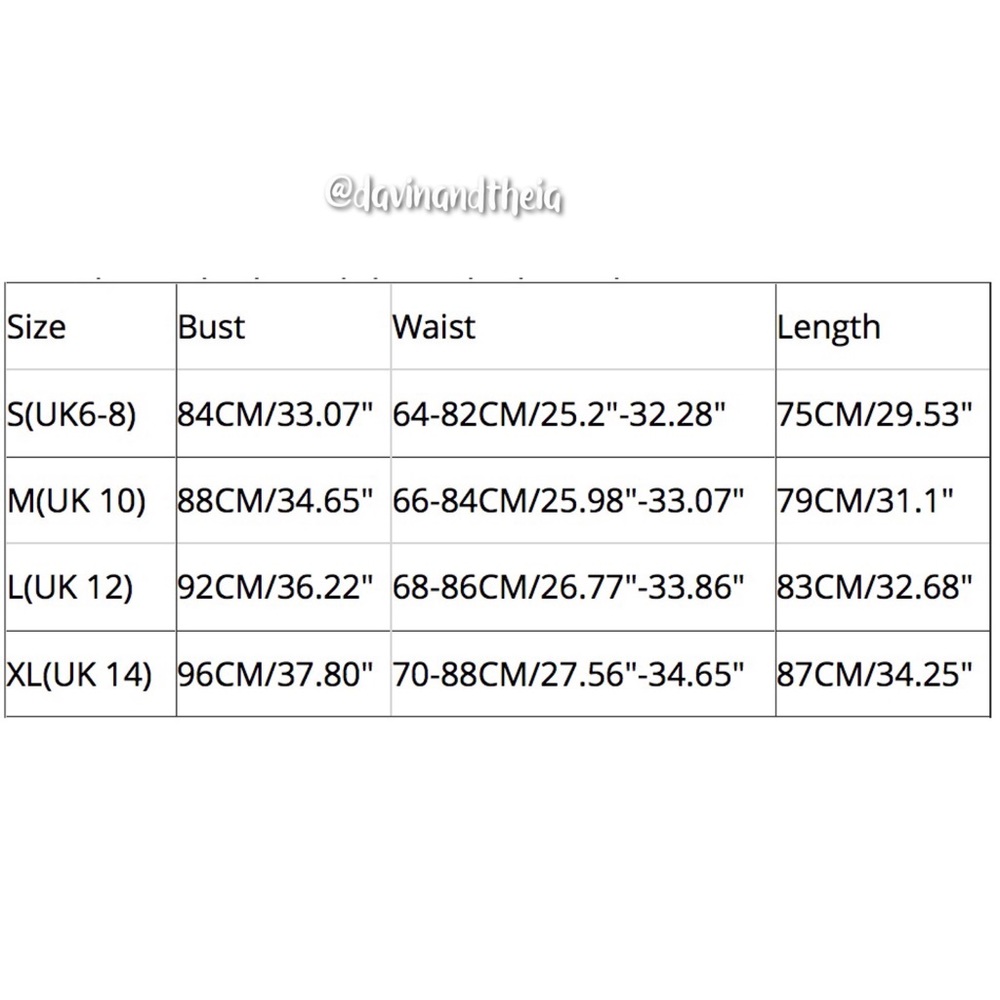Image resolution: width=1000 pixels, height=1000 pixels.
Task: Select the Size column header
Action: [36, 327]
